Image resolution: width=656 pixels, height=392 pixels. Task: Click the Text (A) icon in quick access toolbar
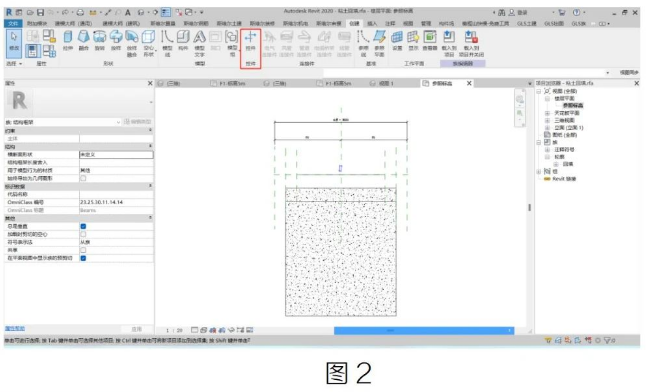point(128,13)
